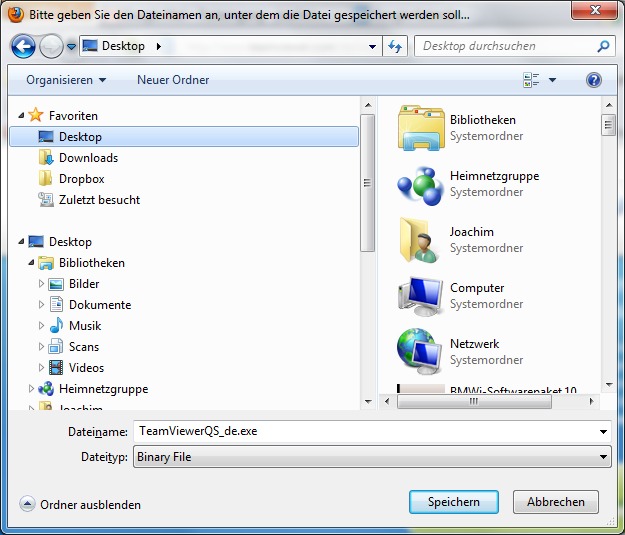
Task: Expand the Bilder library tree node
Action: 42,284
